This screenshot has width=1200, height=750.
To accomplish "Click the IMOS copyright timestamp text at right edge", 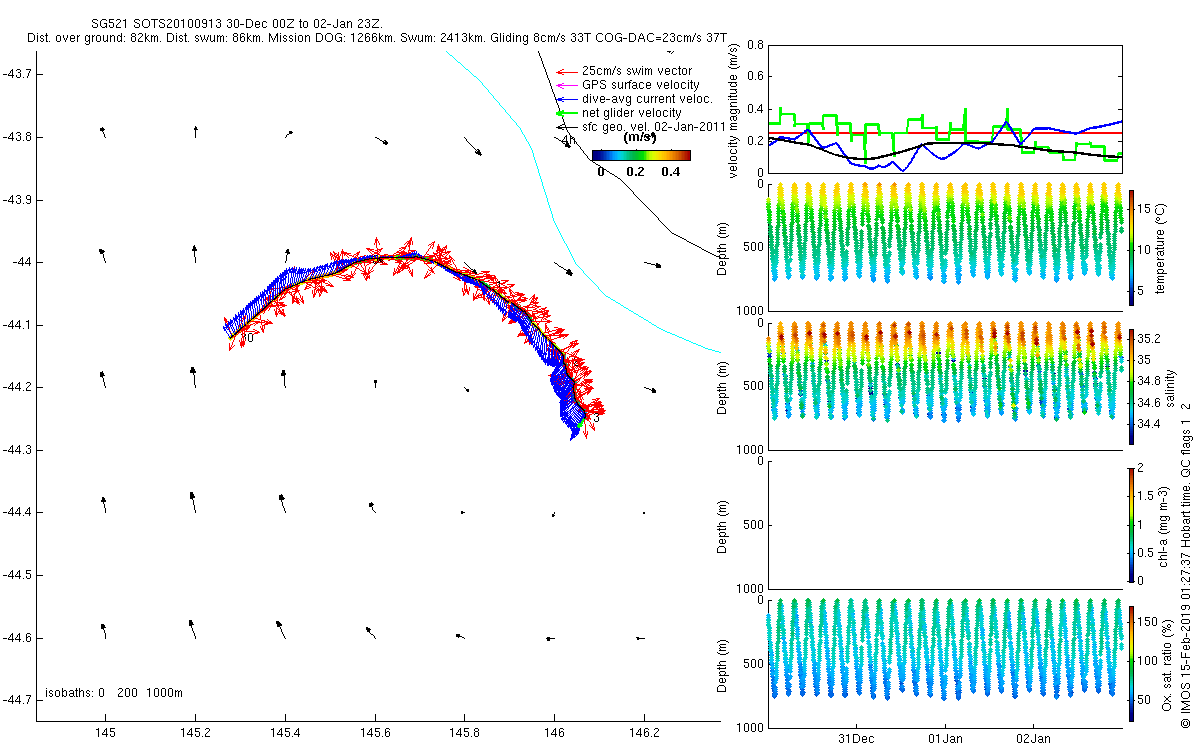I will 1185,565.
